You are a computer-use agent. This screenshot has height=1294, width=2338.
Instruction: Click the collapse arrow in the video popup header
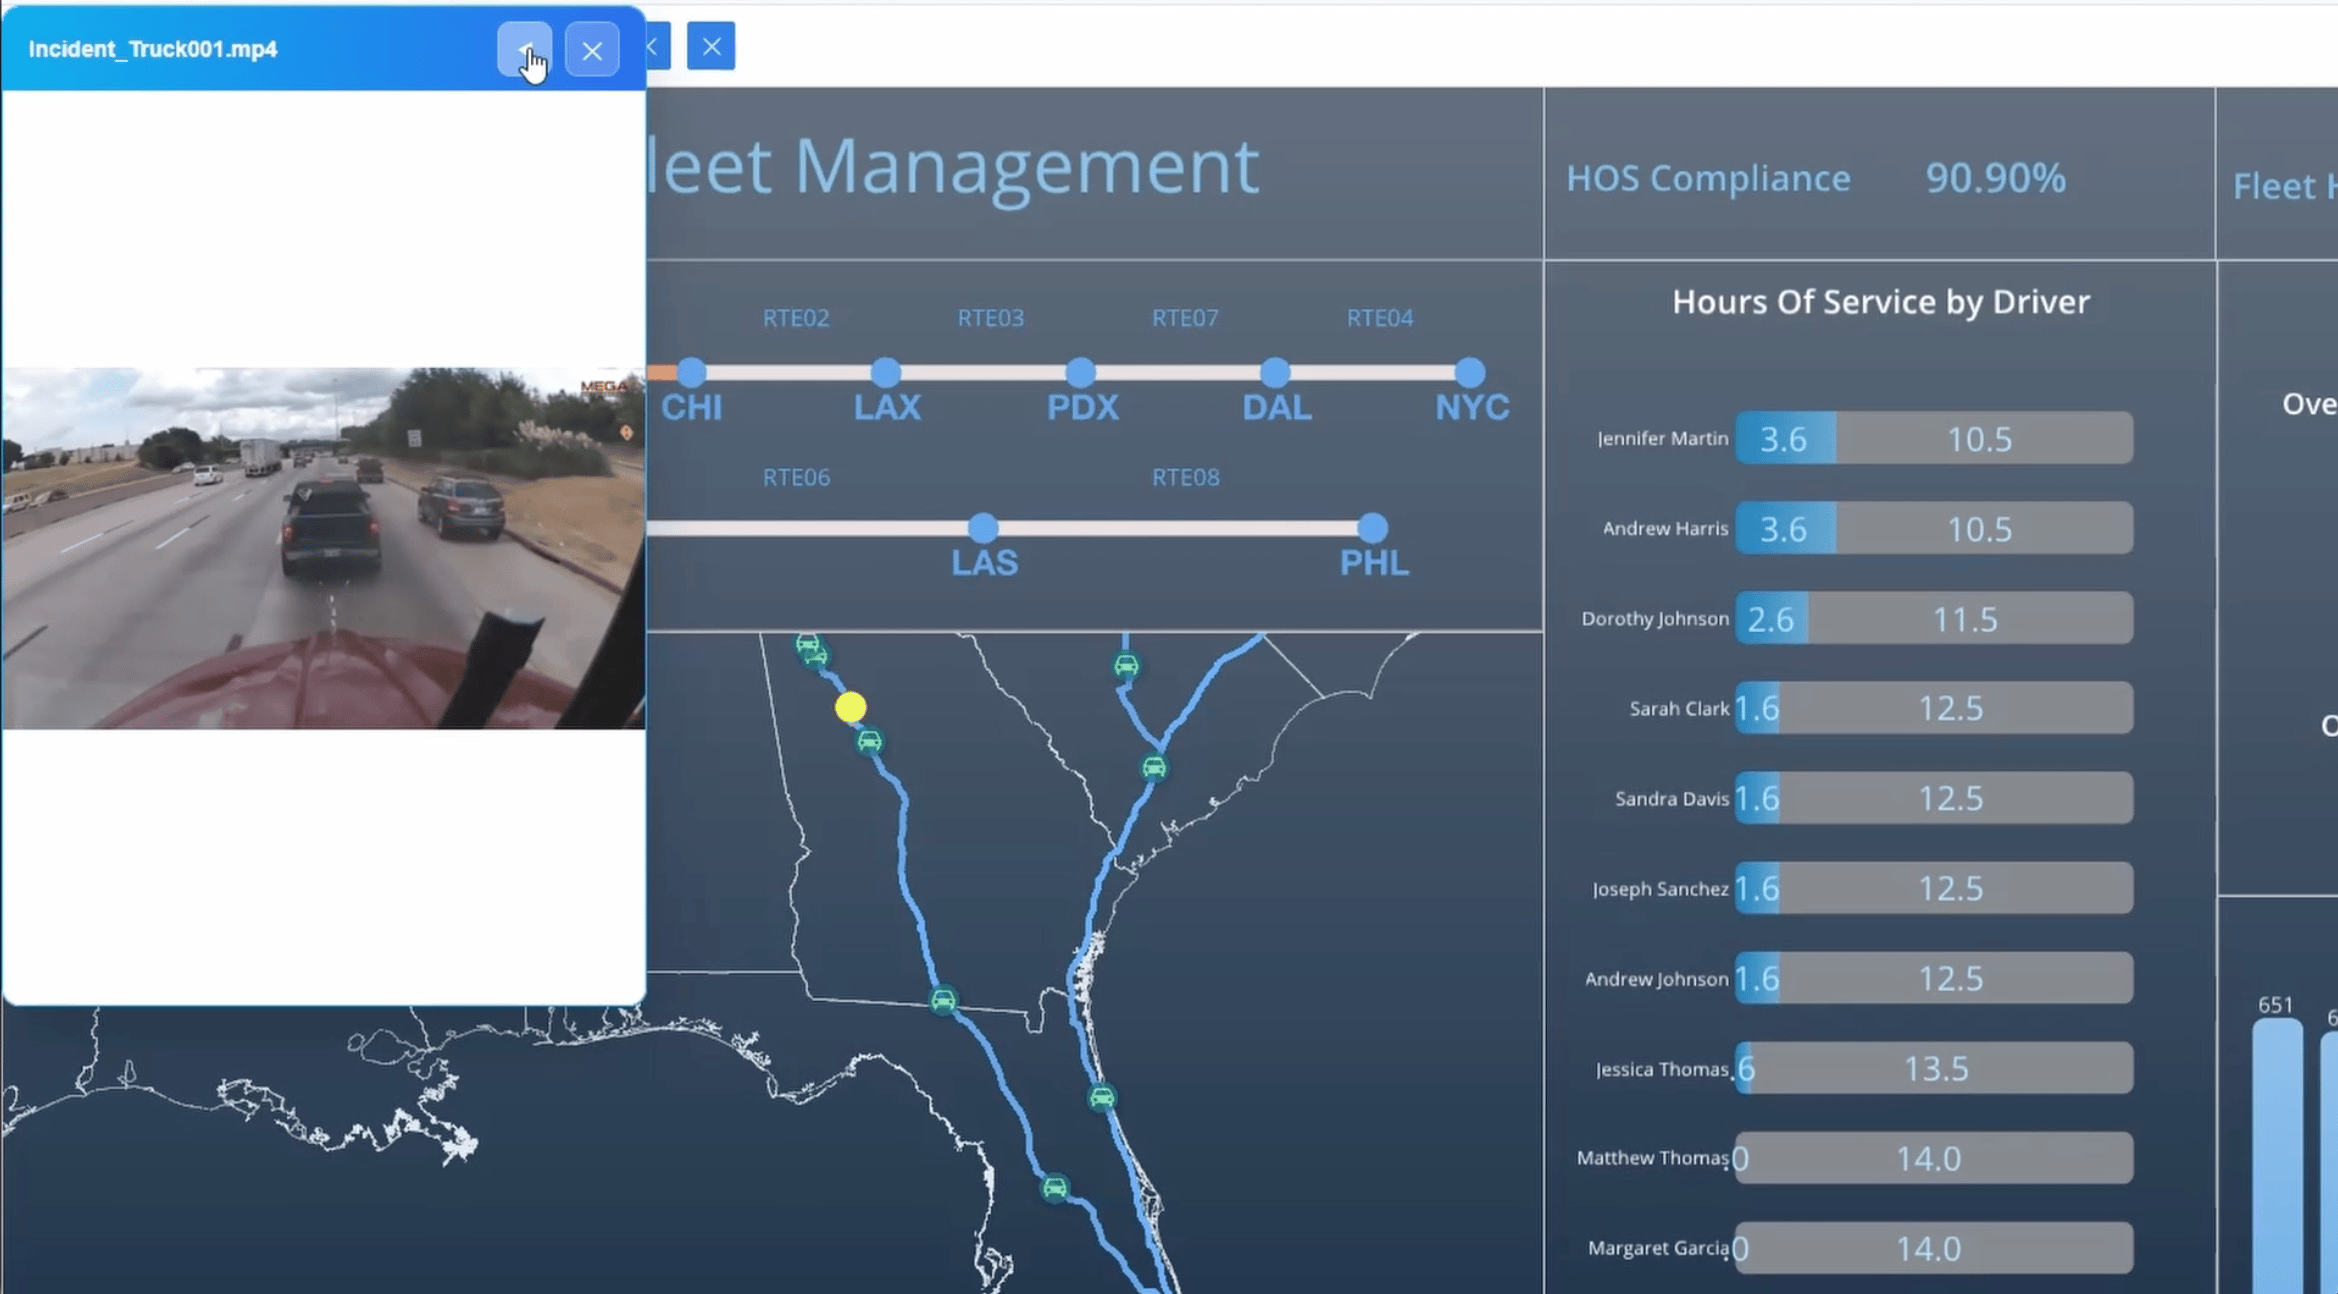point(524,49)
